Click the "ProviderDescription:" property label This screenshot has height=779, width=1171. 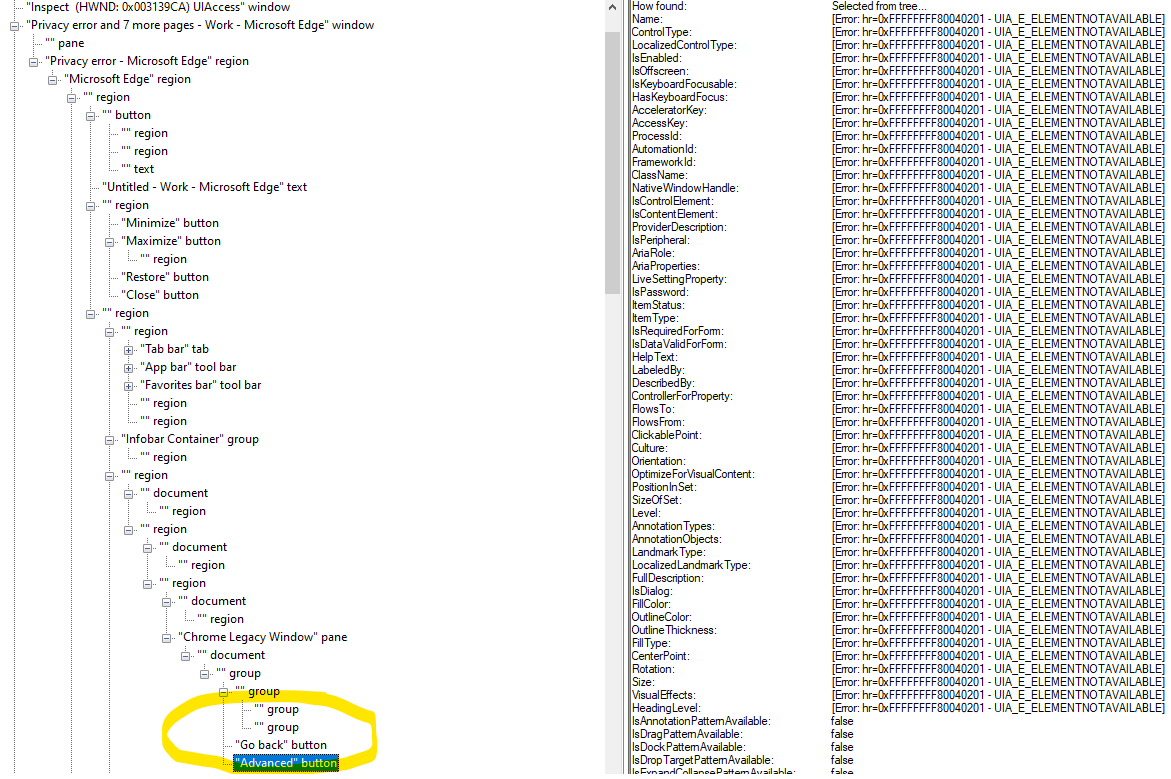tap(679, 227)
